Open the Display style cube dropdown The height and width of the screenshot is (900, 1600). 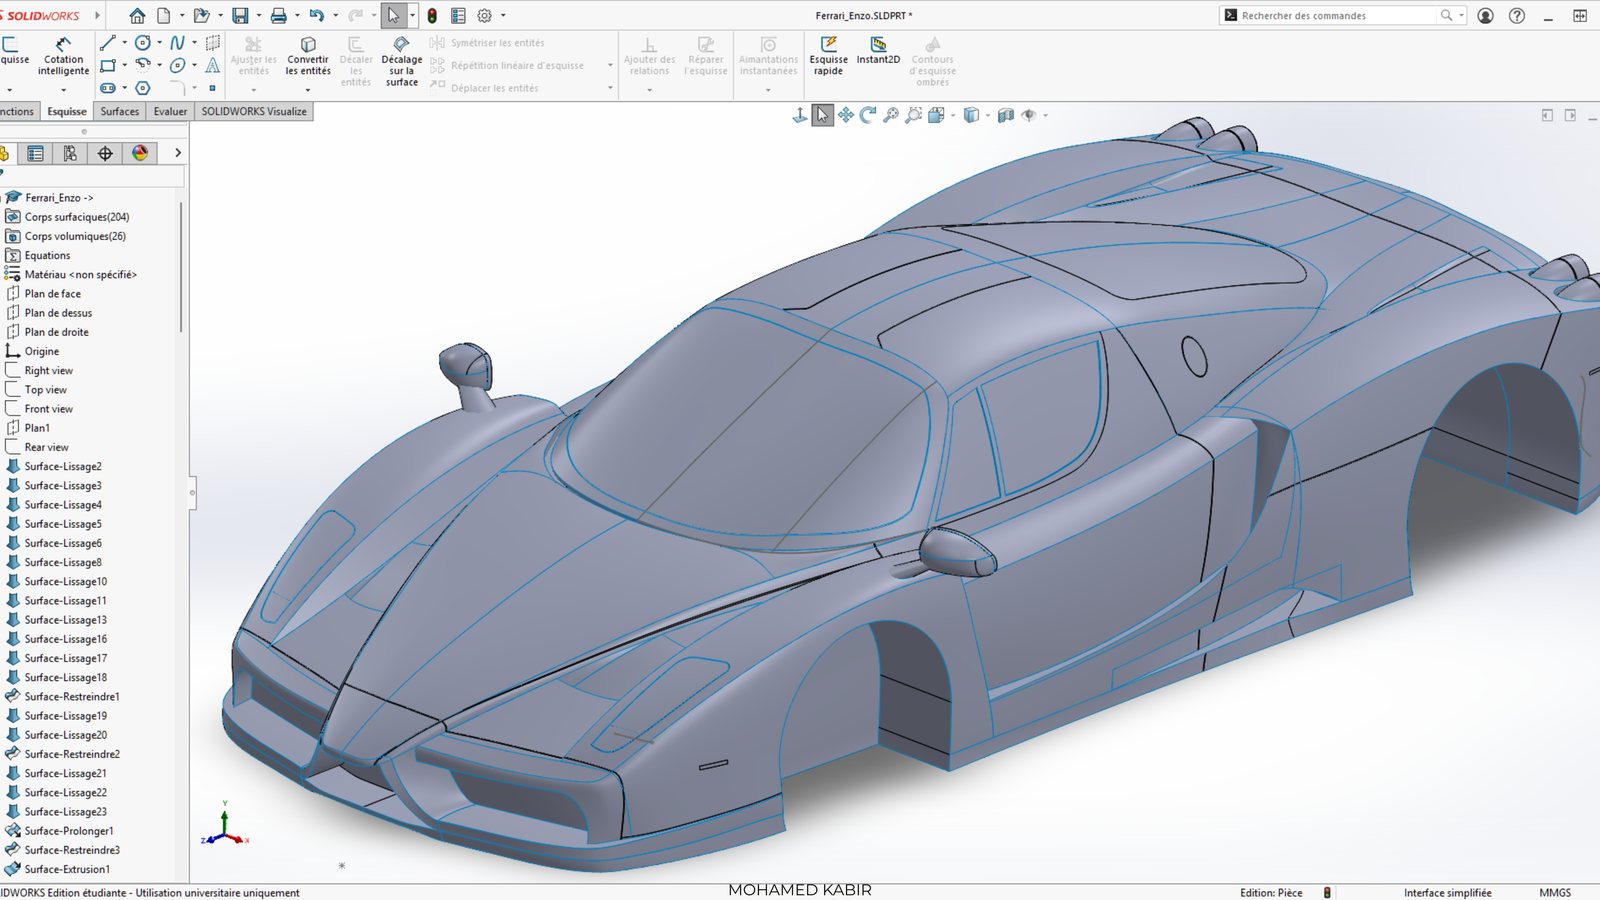click(971, 115)
